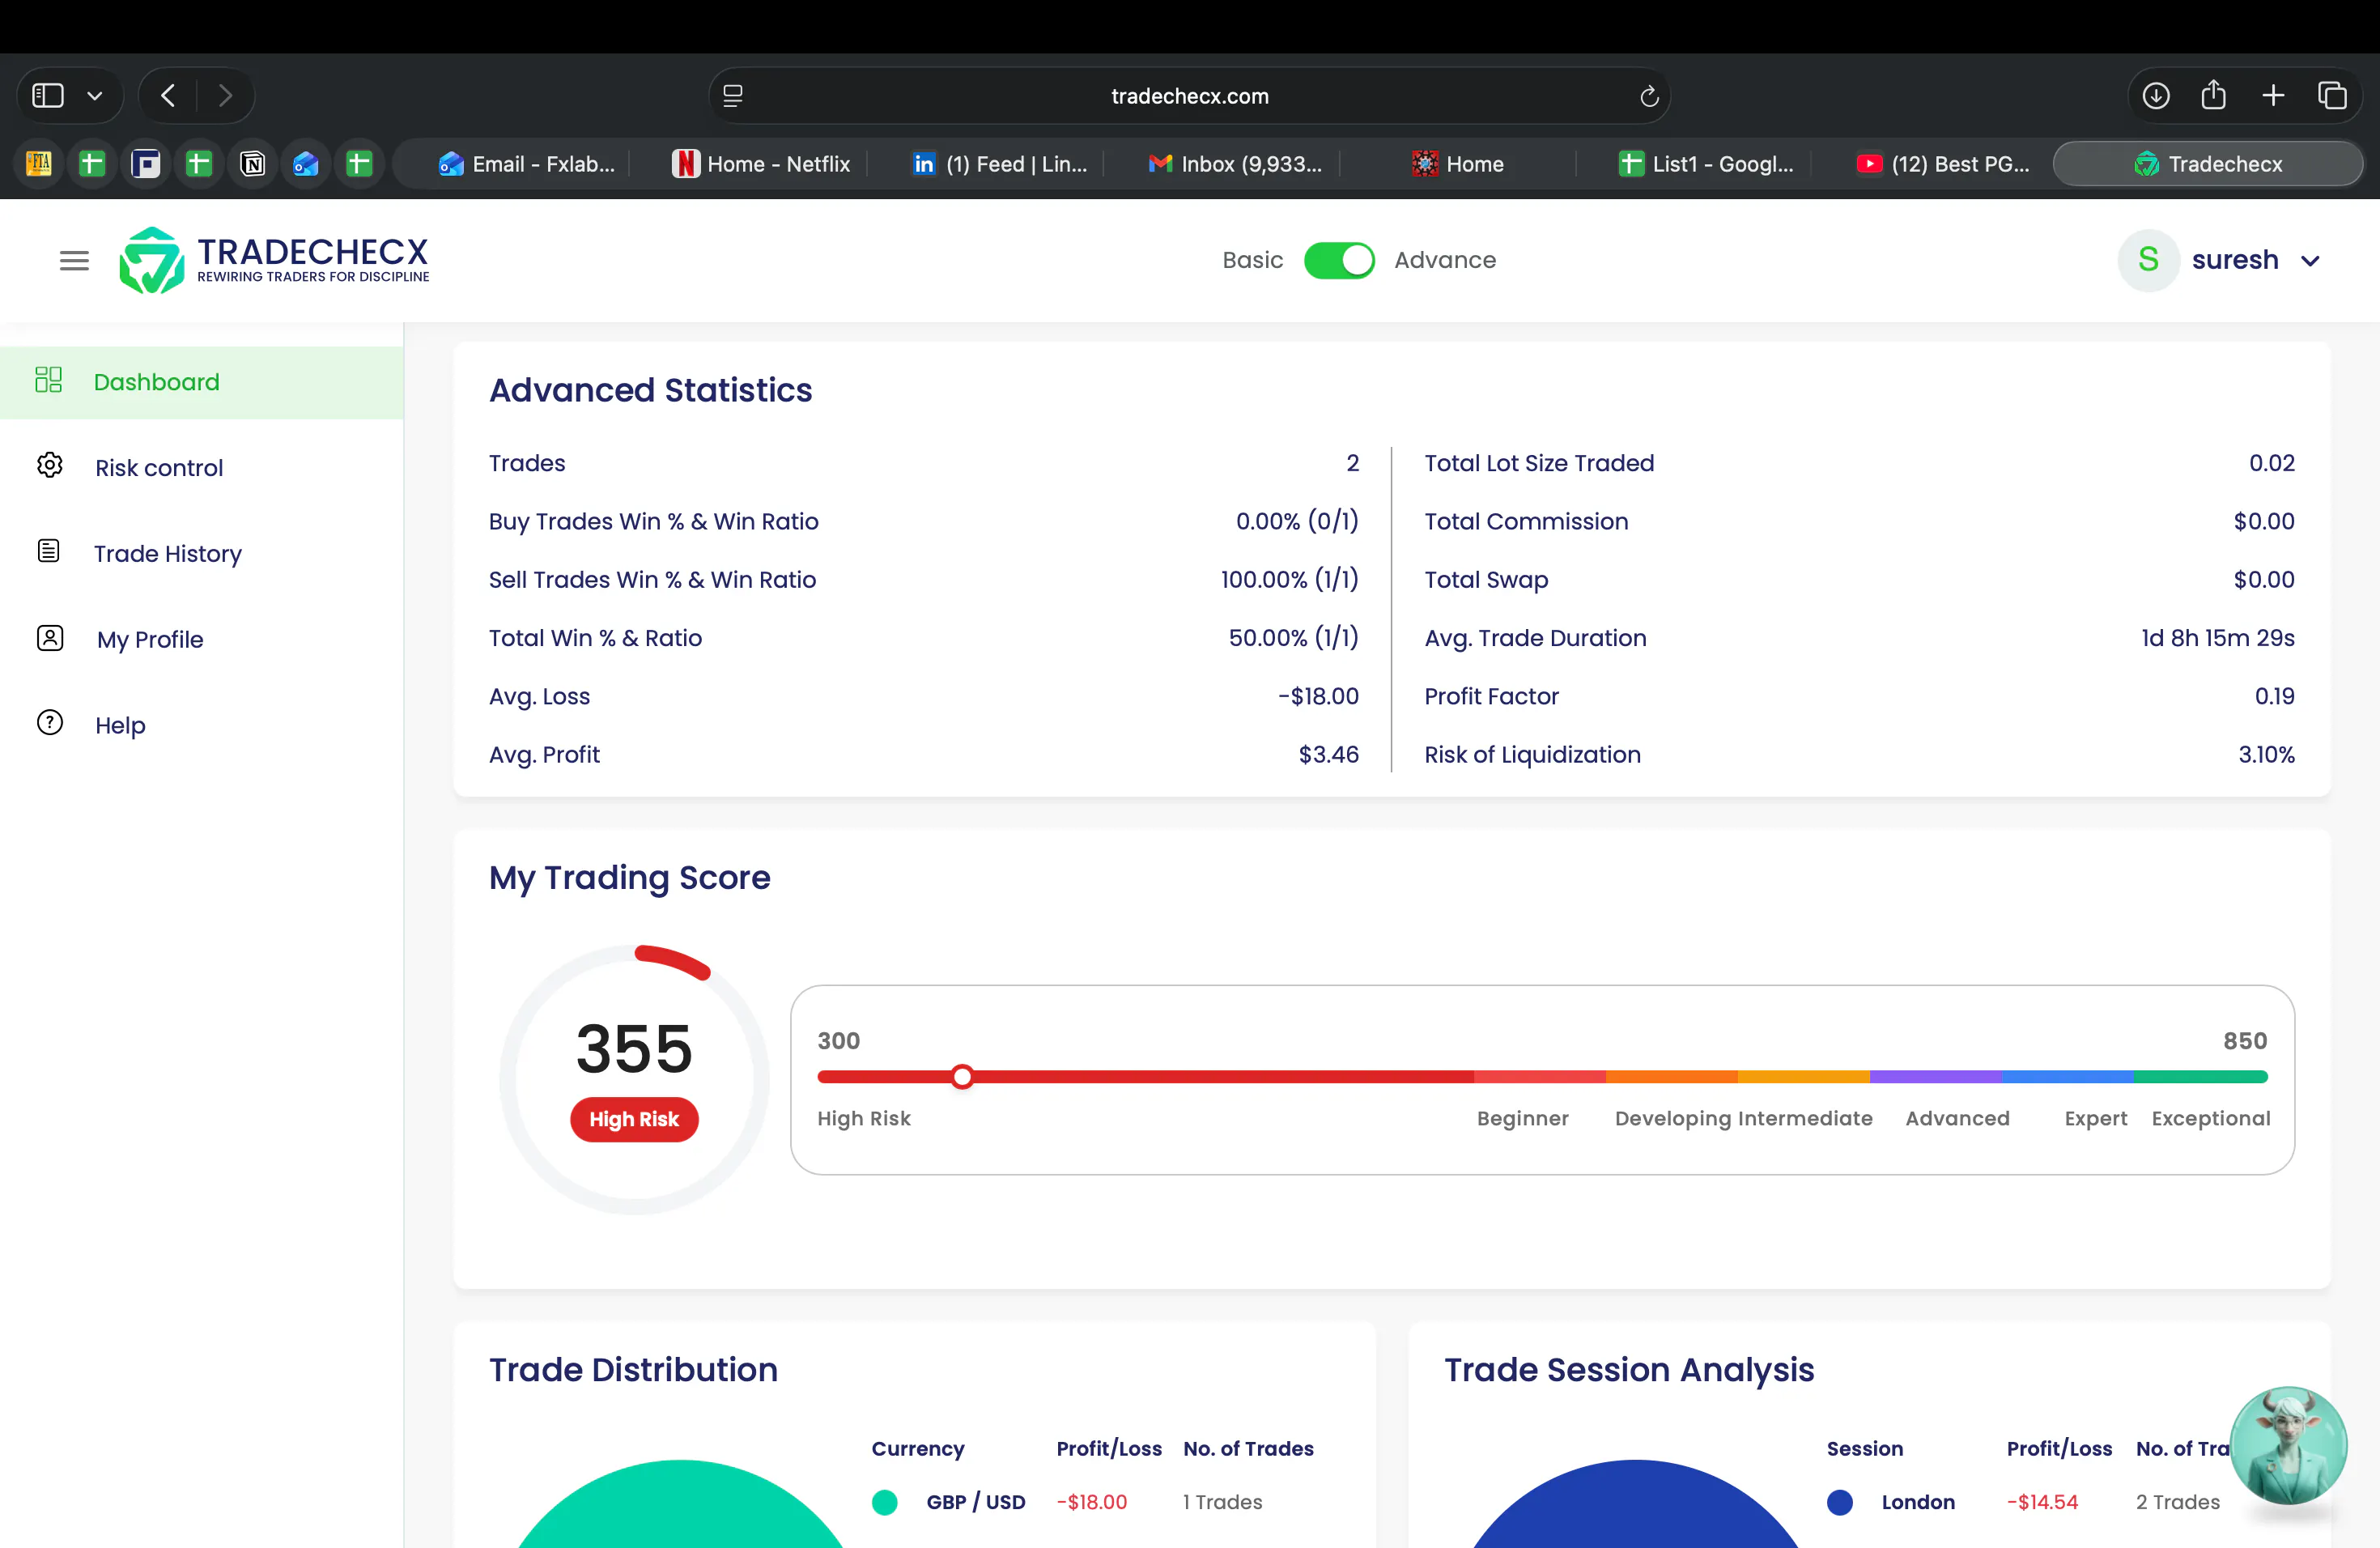Select the Trade History list icon
Image resolution: width=2380 pixels, height=1548 pixels.
tap(49, 552)
